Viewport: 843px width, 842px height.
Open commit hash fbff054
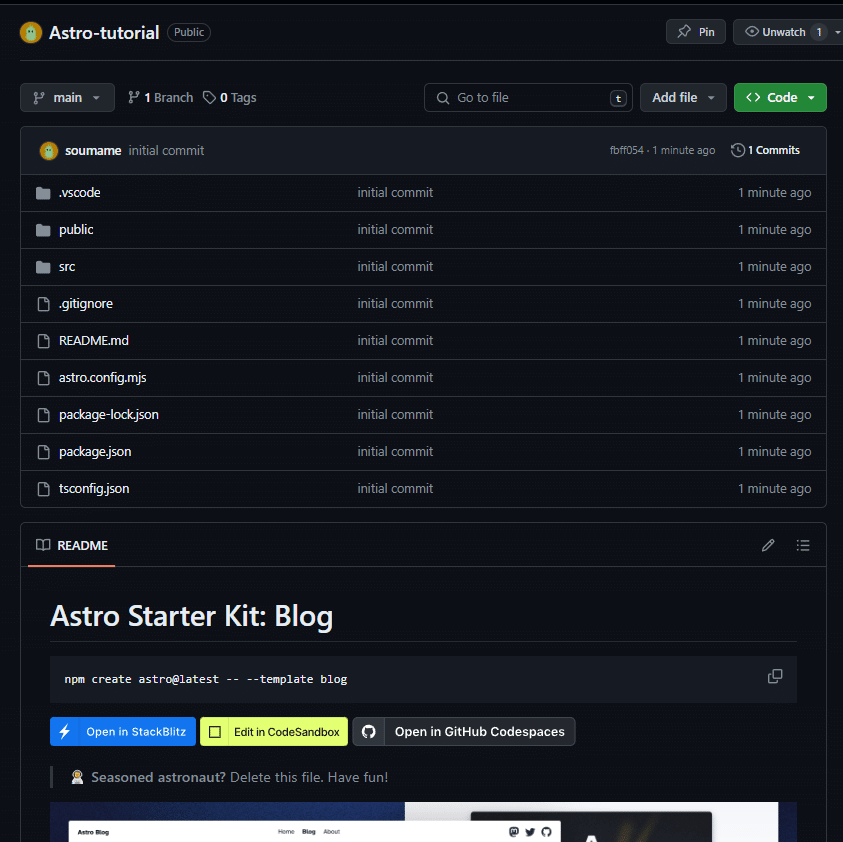tap(626, 151)
